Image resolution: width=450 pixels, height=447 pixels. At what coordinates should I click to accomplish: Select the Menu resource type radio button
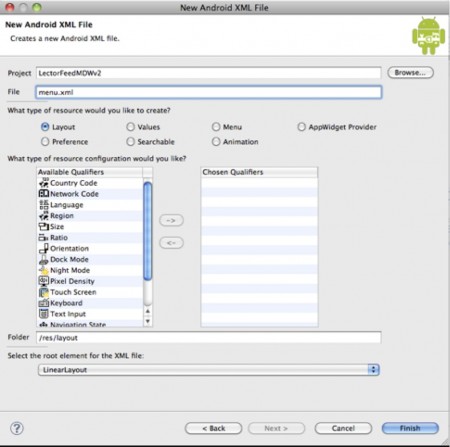point(216,127)
